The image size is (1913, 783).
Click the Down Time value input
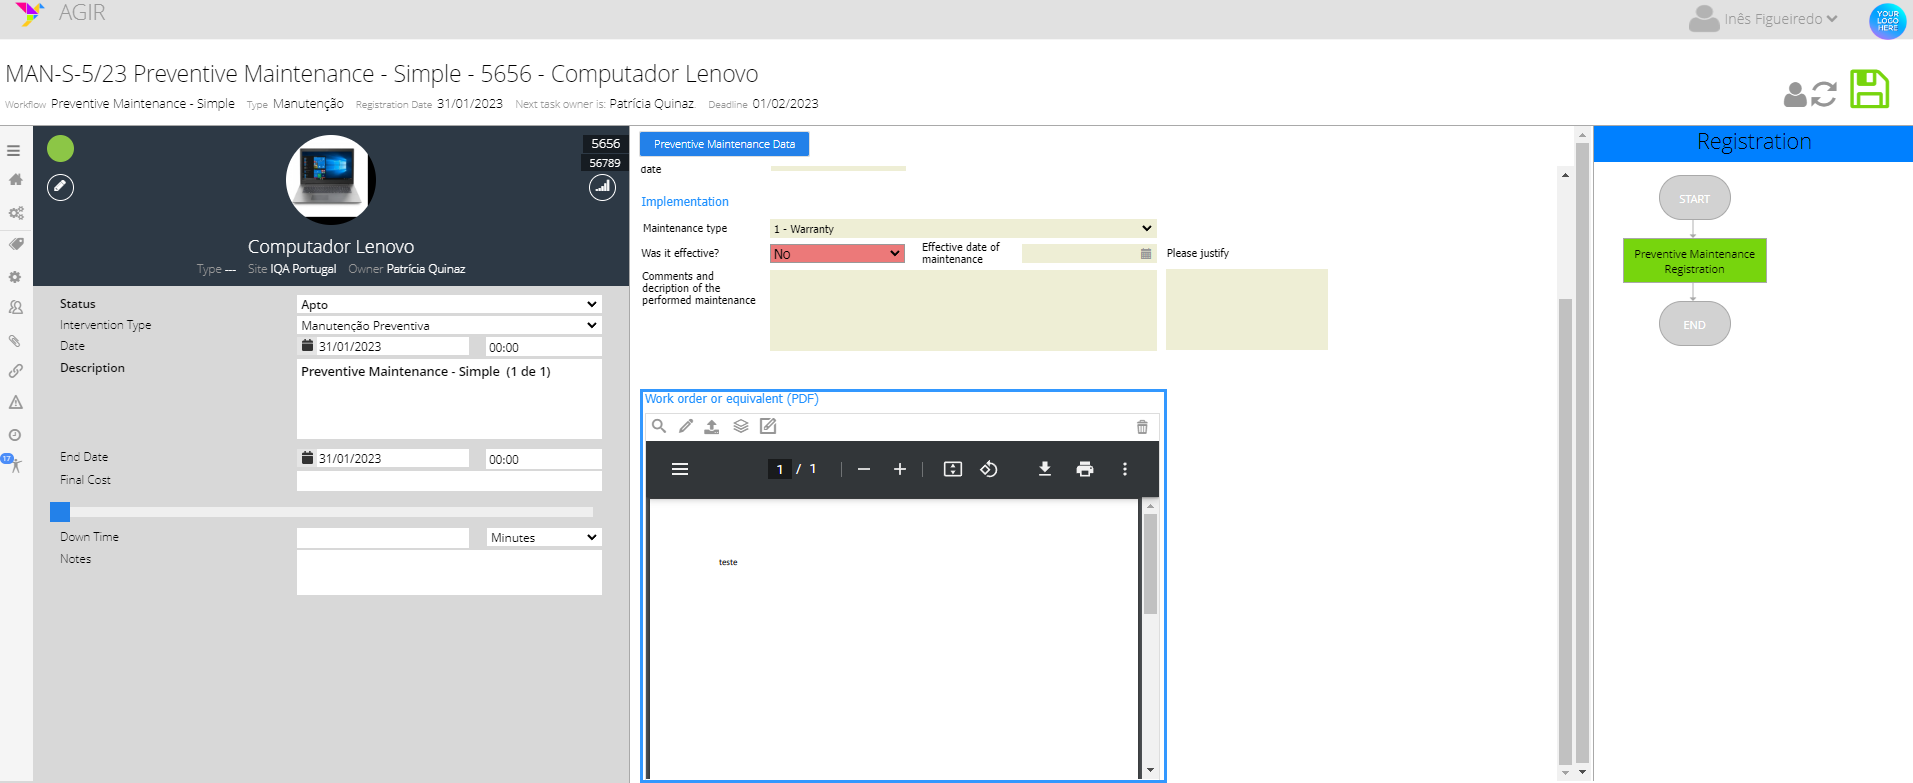click(x=383, y=537)
